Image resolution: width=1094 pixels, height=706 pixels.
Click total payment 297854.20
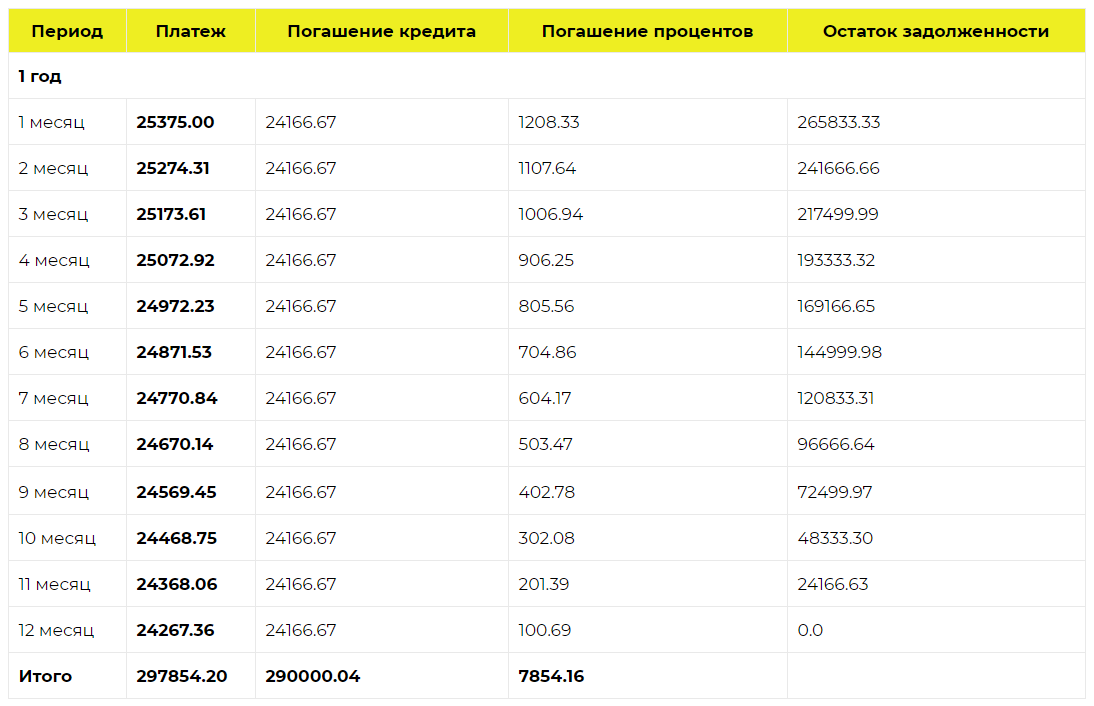pyautogui.click(x=181, y=676)
